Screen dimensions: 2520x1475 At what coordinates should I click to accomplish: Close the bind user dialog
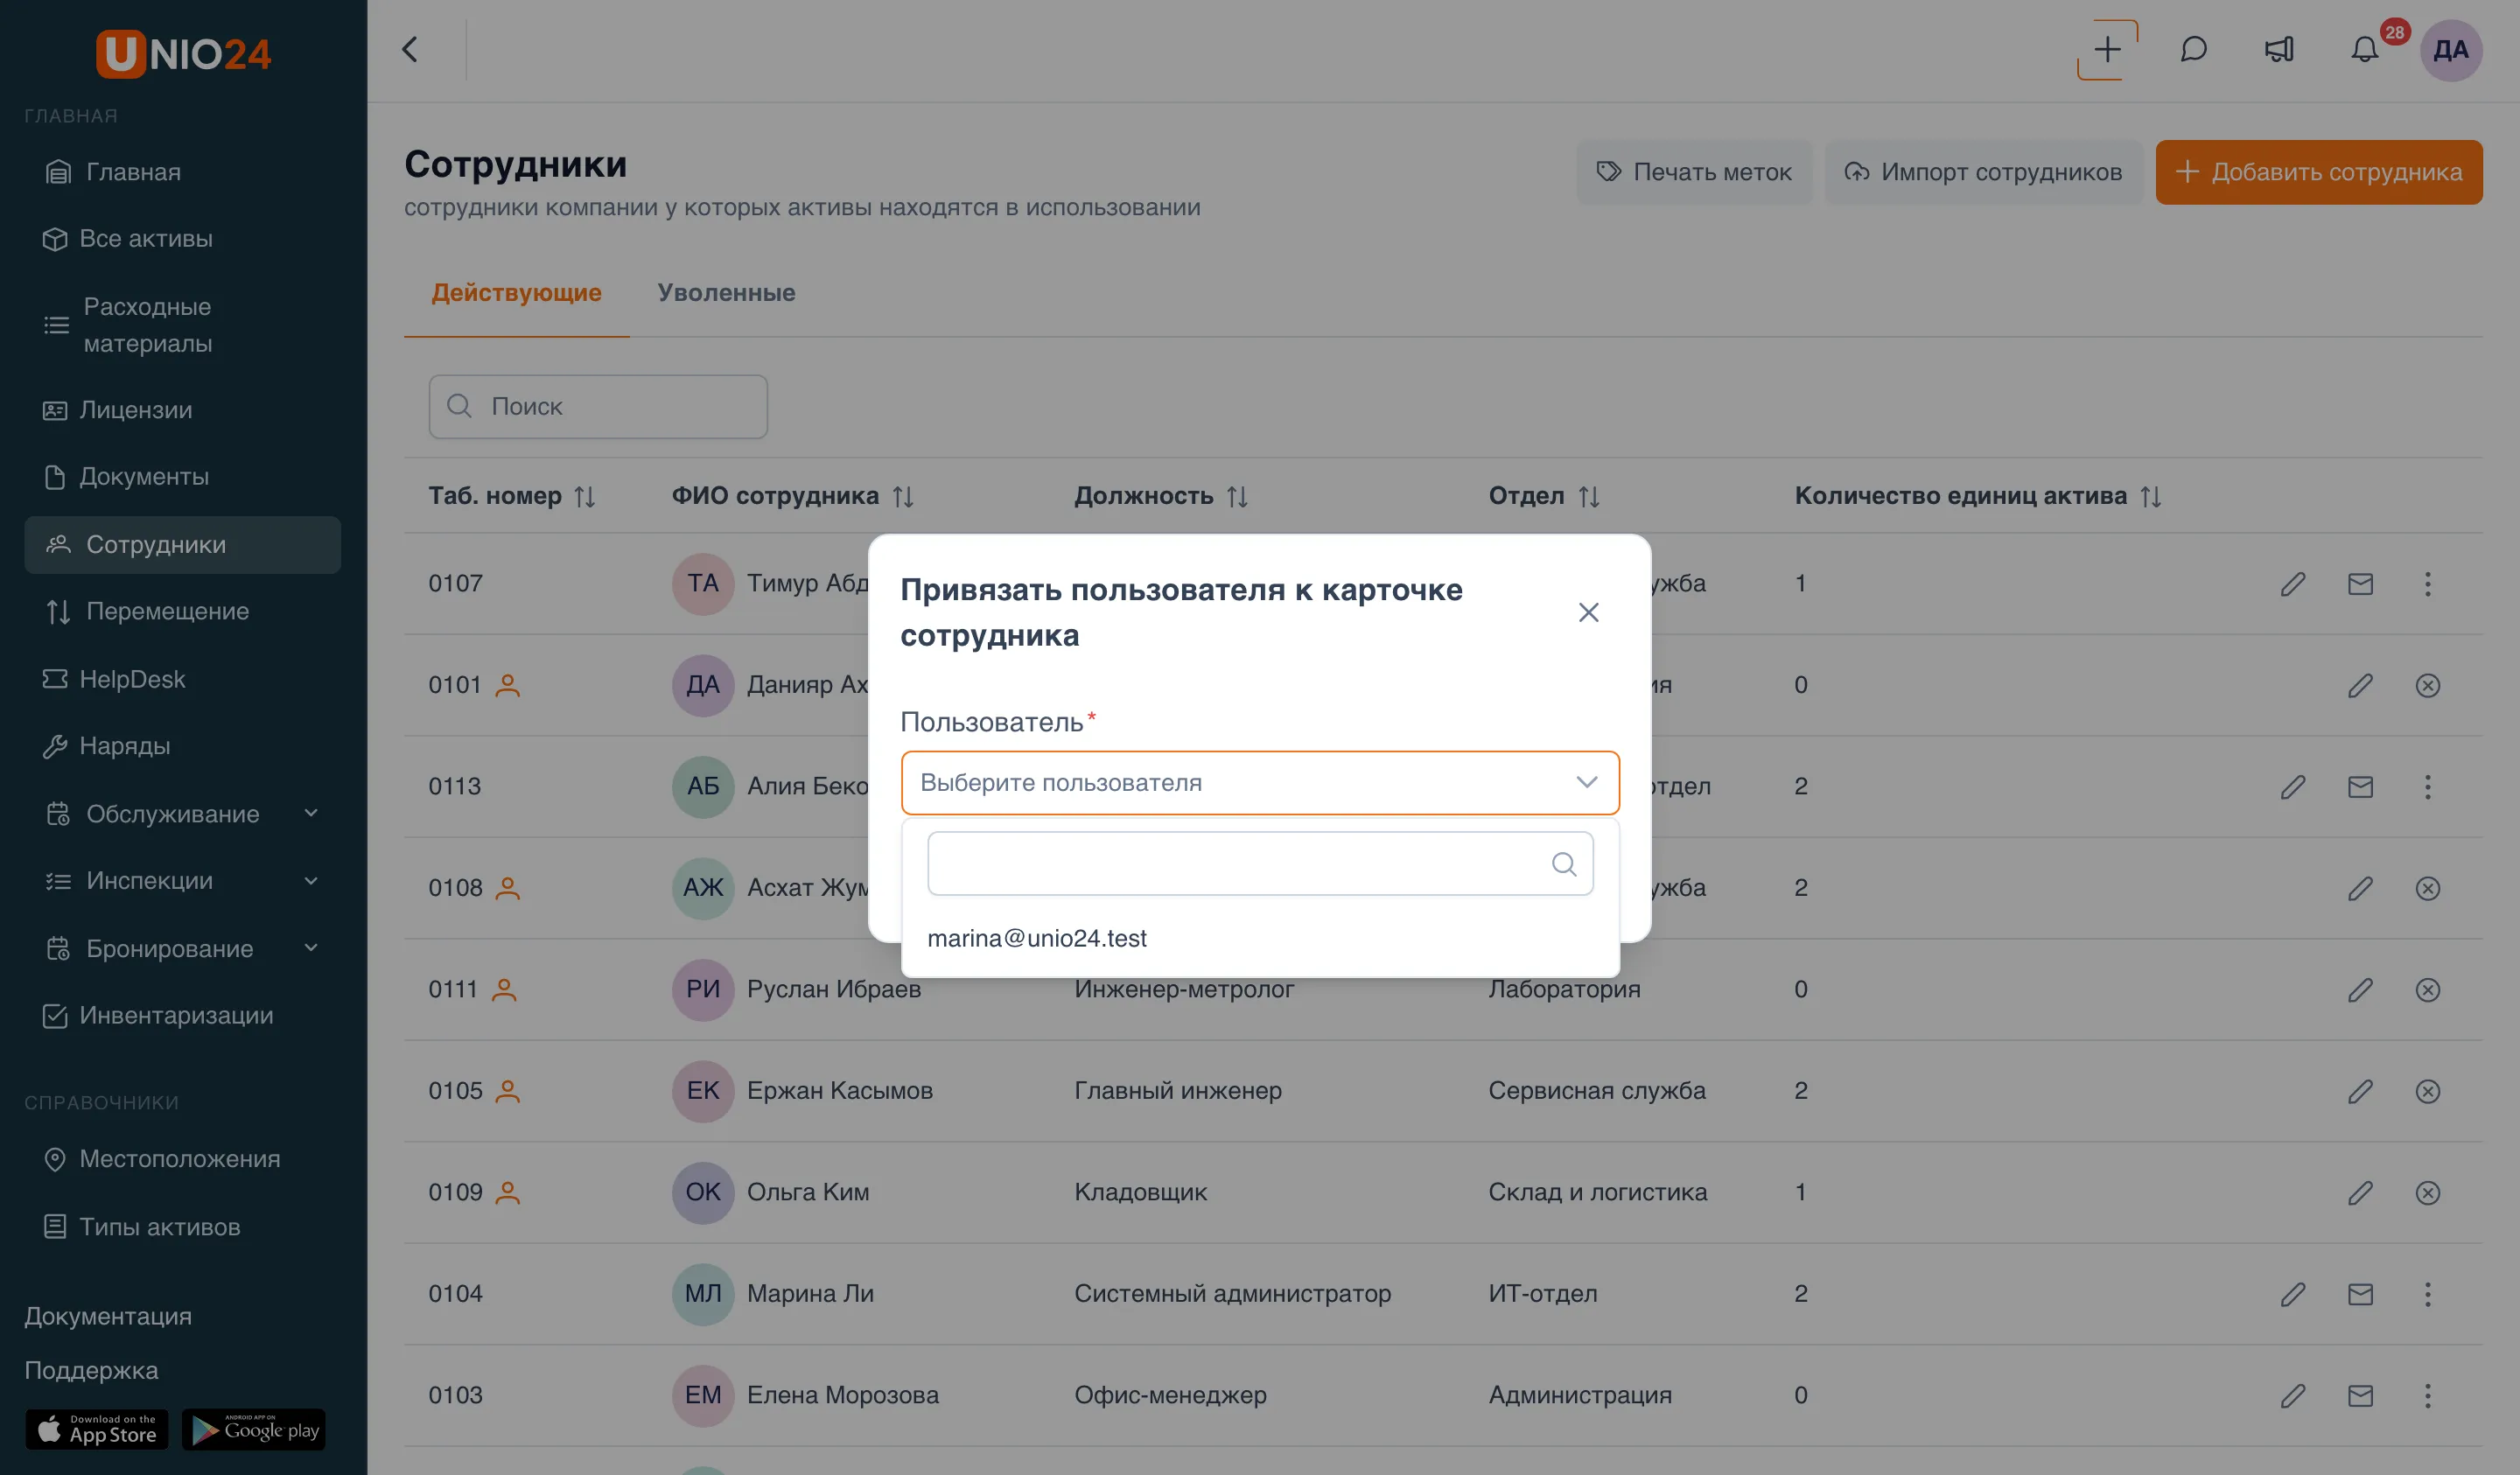pos(1588,612)
